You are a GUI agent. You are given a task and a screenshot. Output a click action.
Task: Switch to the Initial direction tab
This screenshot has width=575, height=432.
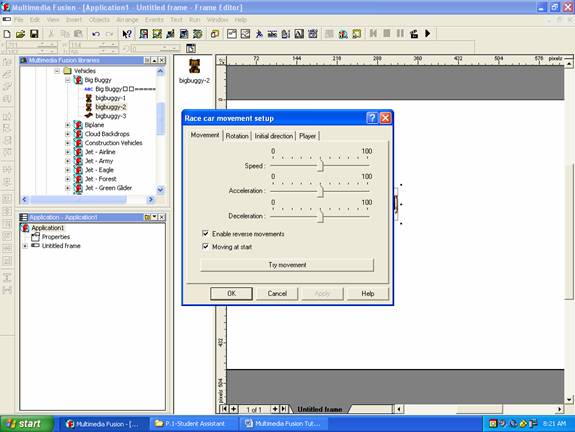point(274,136)
